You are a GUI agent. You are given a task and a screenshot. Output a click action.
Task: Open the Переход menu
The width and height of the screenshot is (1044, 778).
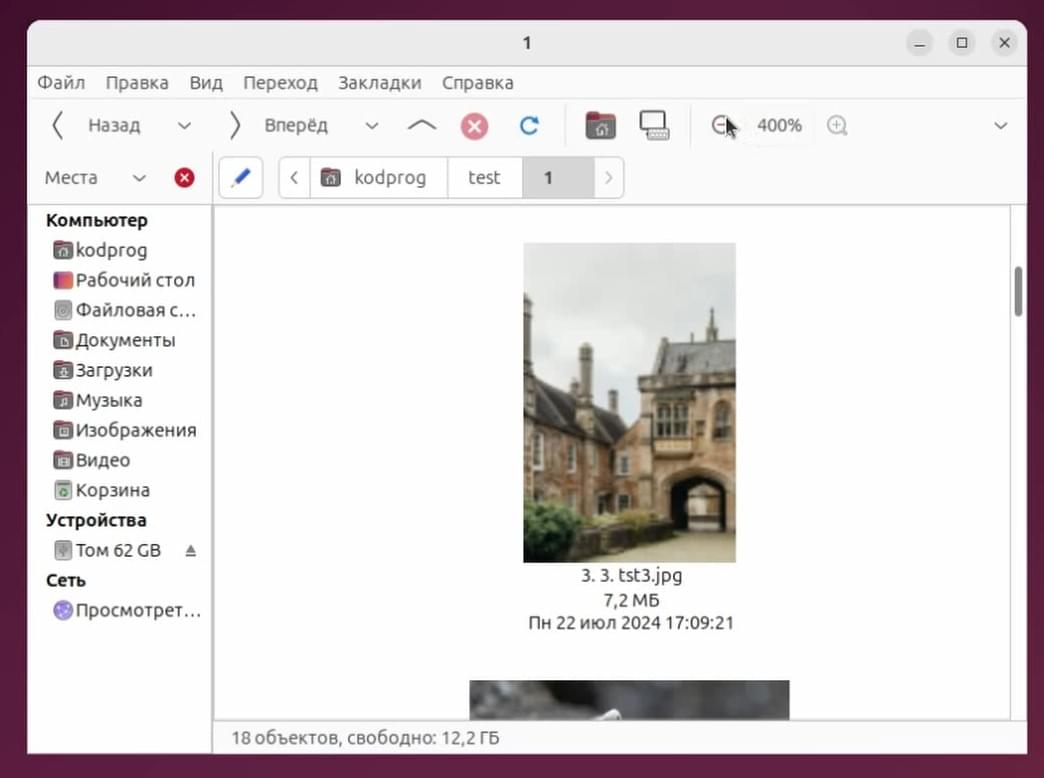point(280,83)
